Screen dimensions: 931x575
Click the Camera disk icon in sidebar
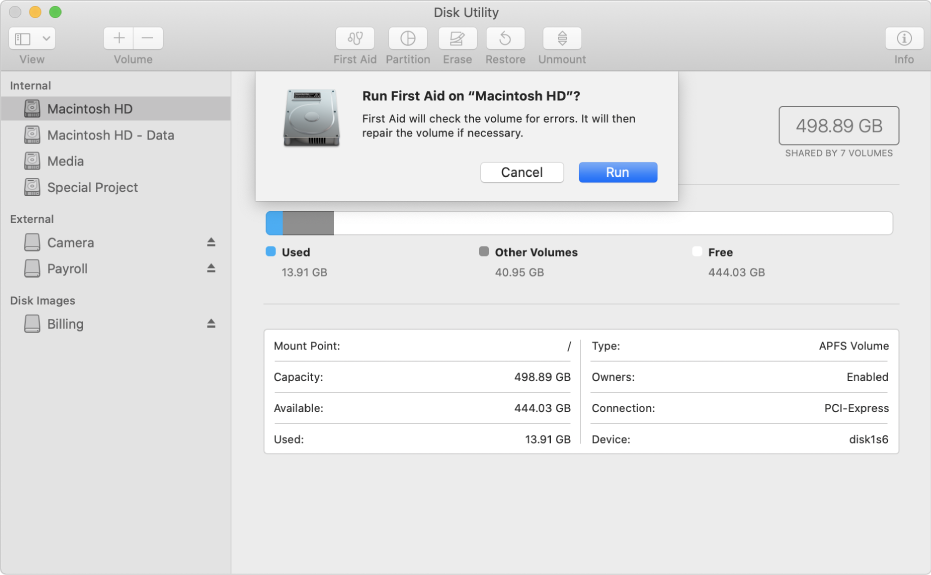pyautogui.click(x=32, y=242)
